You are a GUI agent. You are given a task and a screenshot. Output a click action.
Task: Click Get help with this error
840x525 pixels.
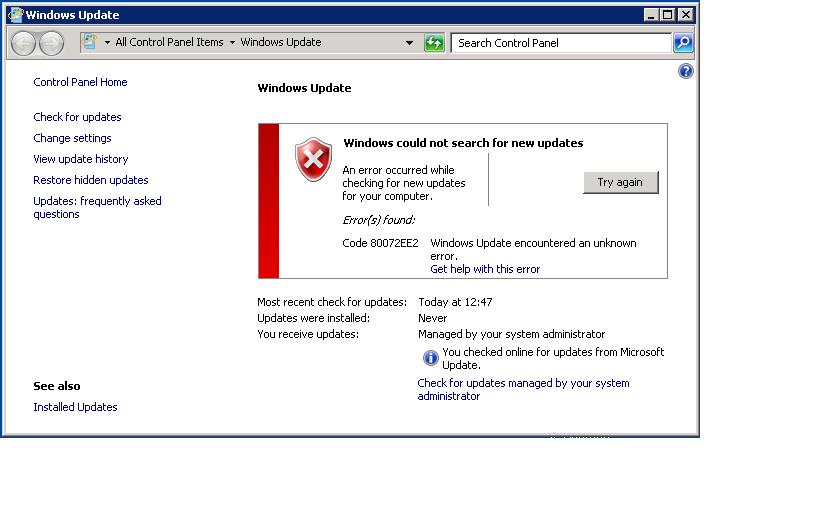click(485, 269)
